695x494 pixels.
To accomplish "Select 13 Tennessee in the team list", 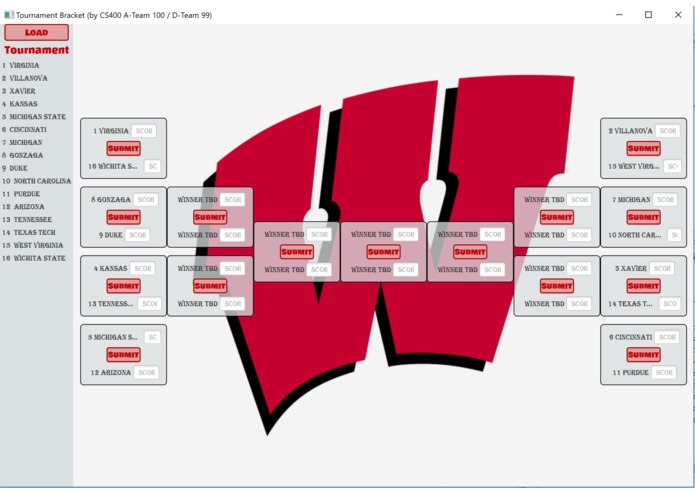I will pos(27,219).
